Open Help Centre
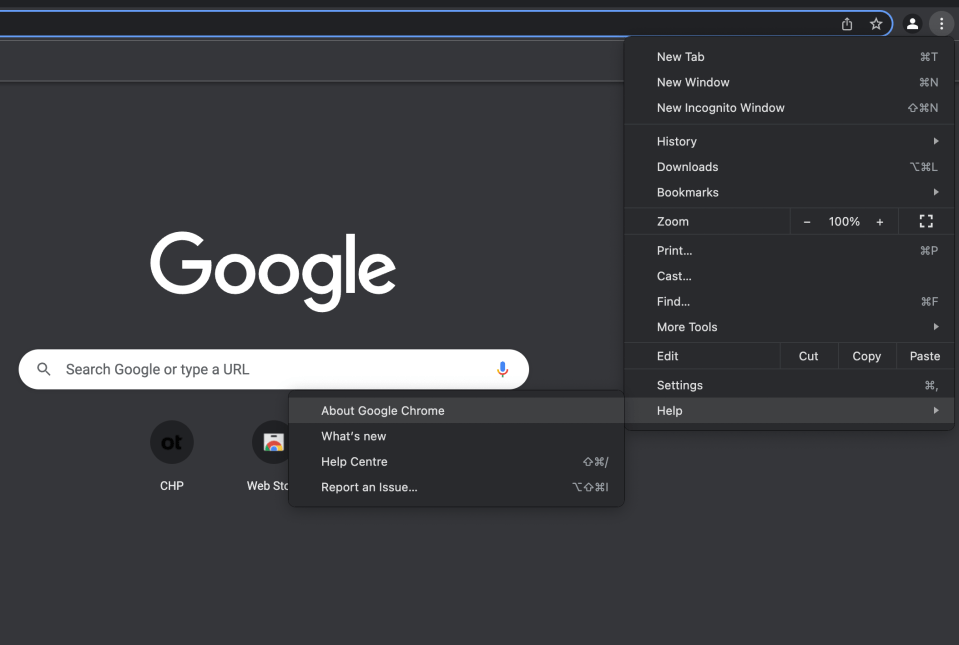 click(x=456, y=462)
